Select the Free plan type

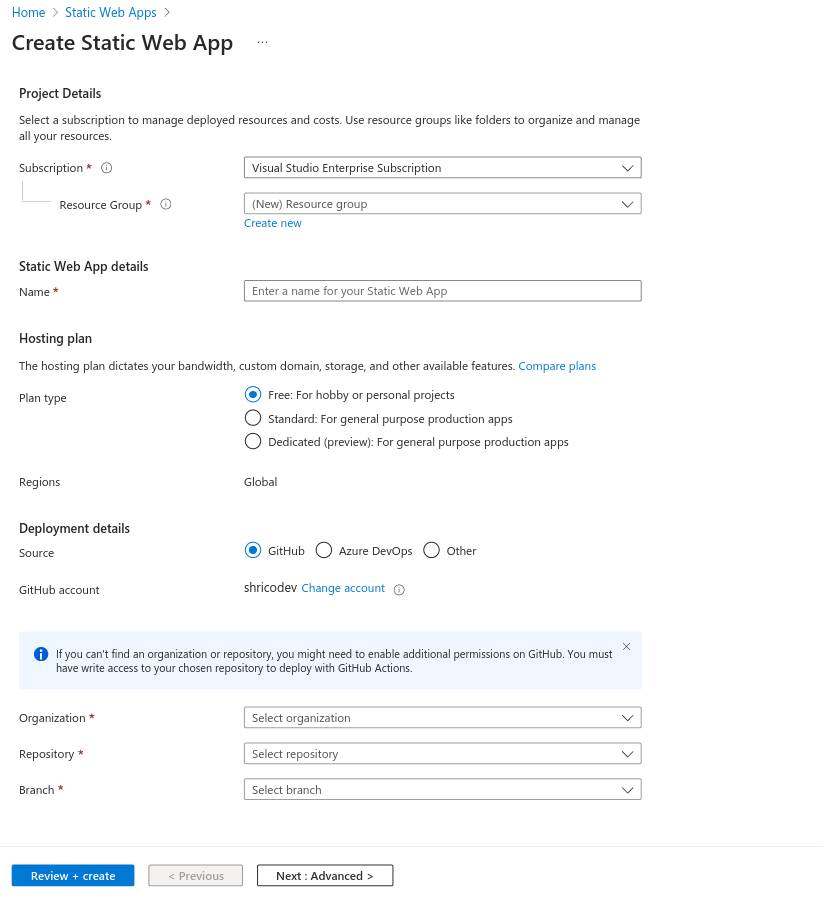pos(253,394)
